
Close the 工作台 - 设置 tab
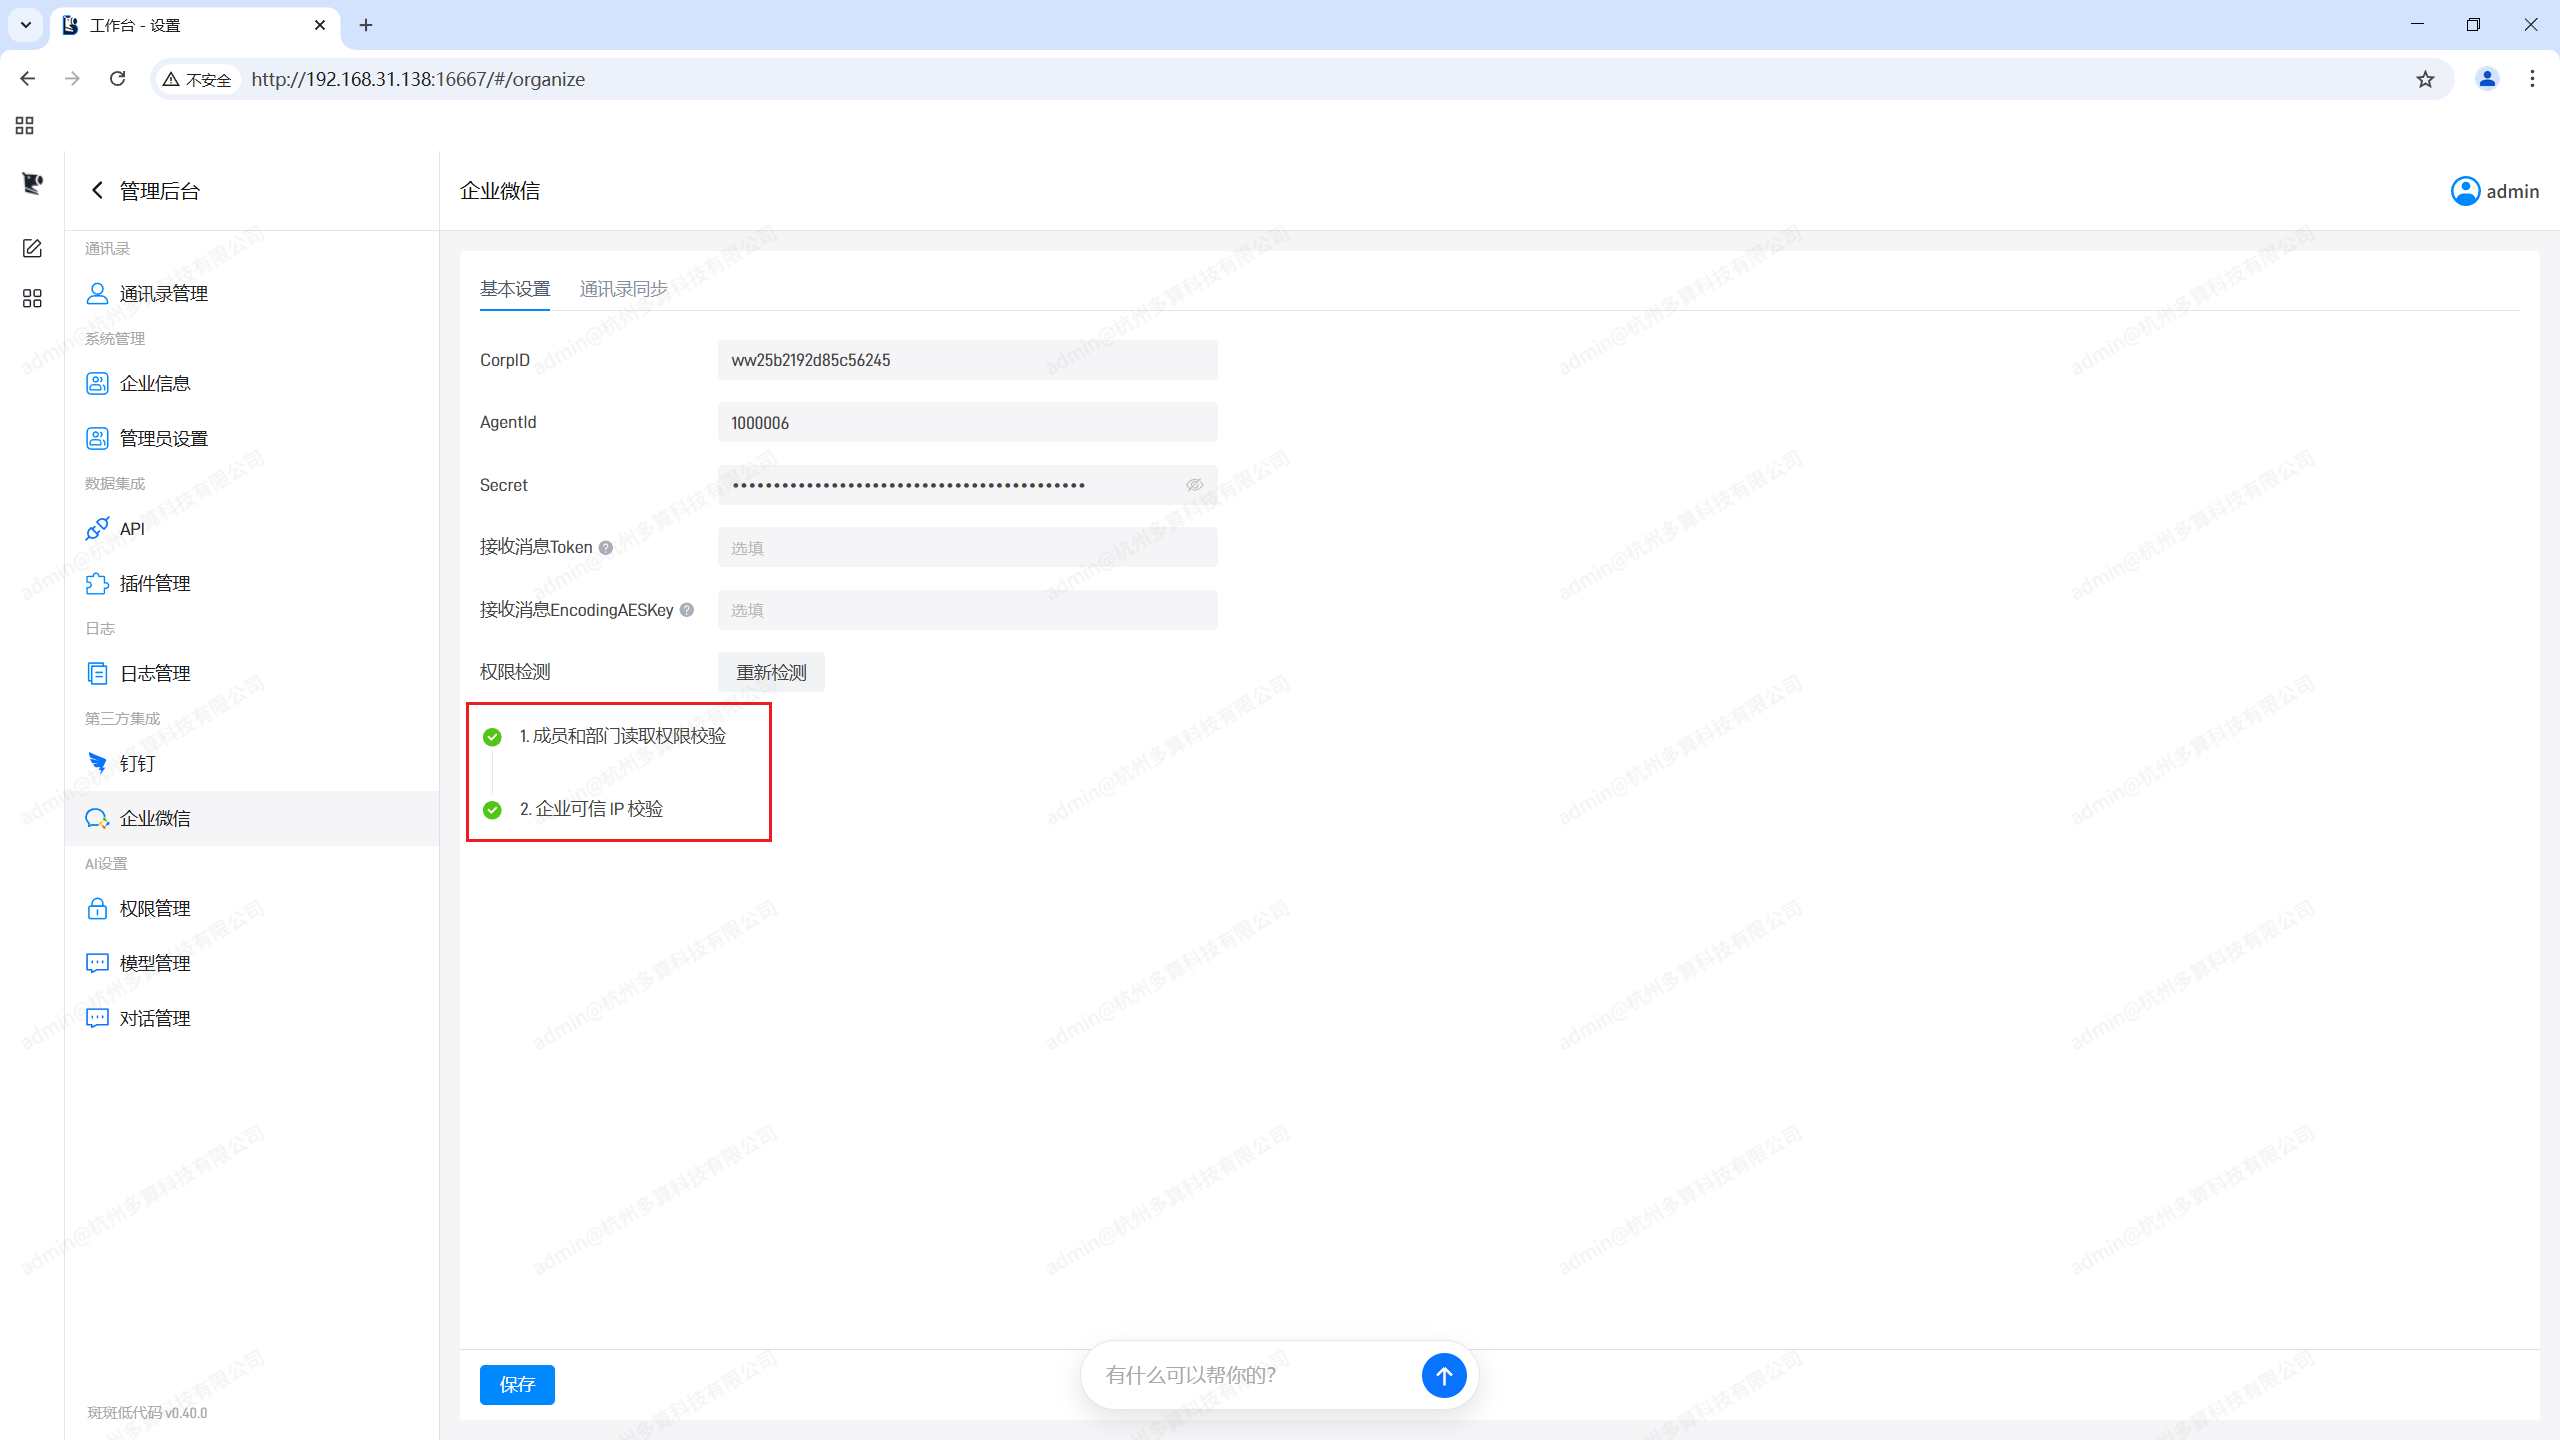pos(320,25)
